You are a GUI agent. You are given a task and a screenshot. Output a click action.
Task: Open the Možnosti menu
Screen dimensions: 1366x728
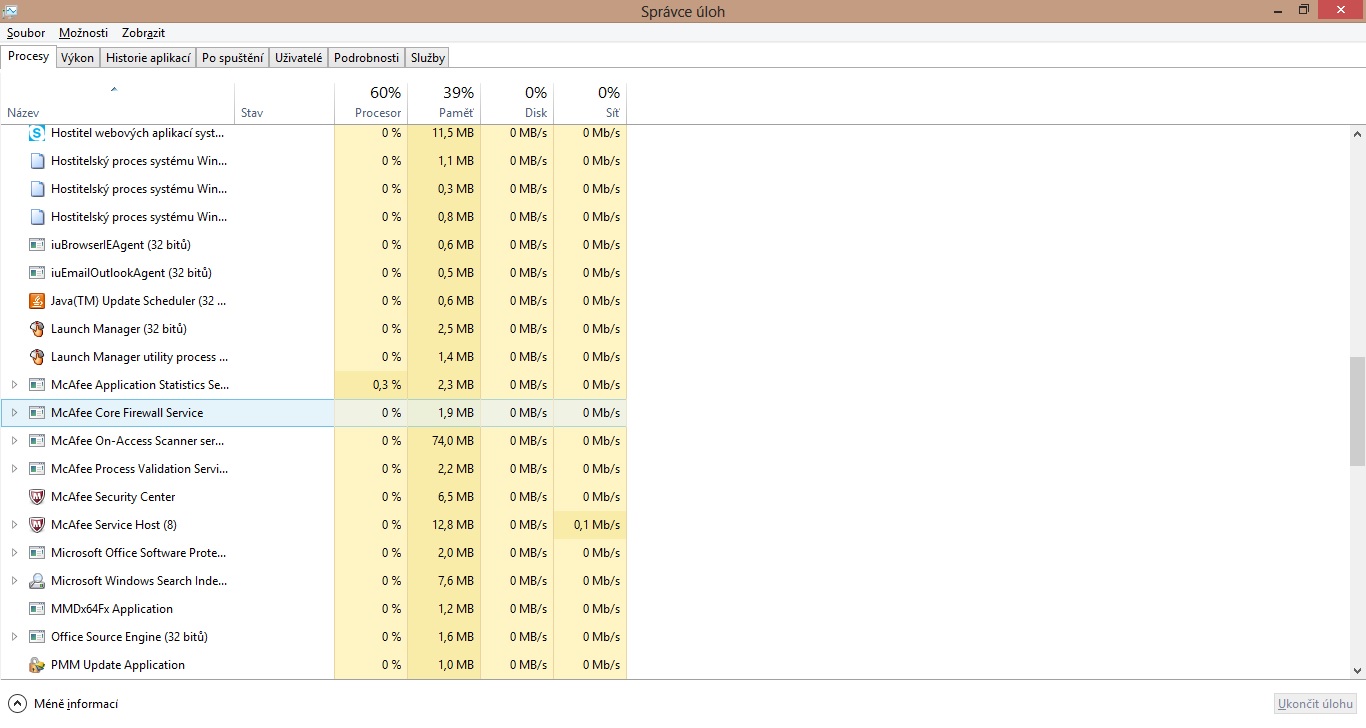point(83,33)
